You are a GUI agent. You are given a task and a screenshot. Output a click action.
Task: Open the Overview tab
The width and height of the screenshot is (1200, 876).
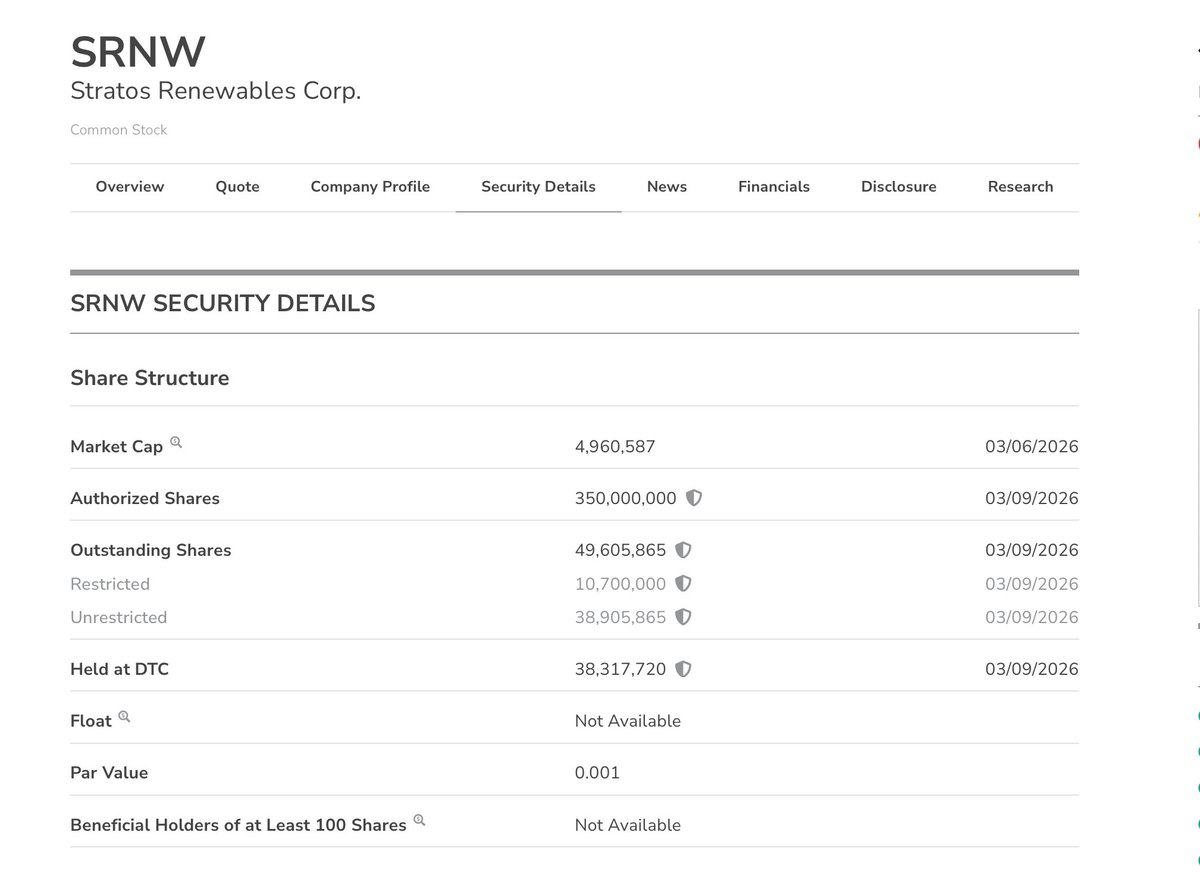point(130,187)
